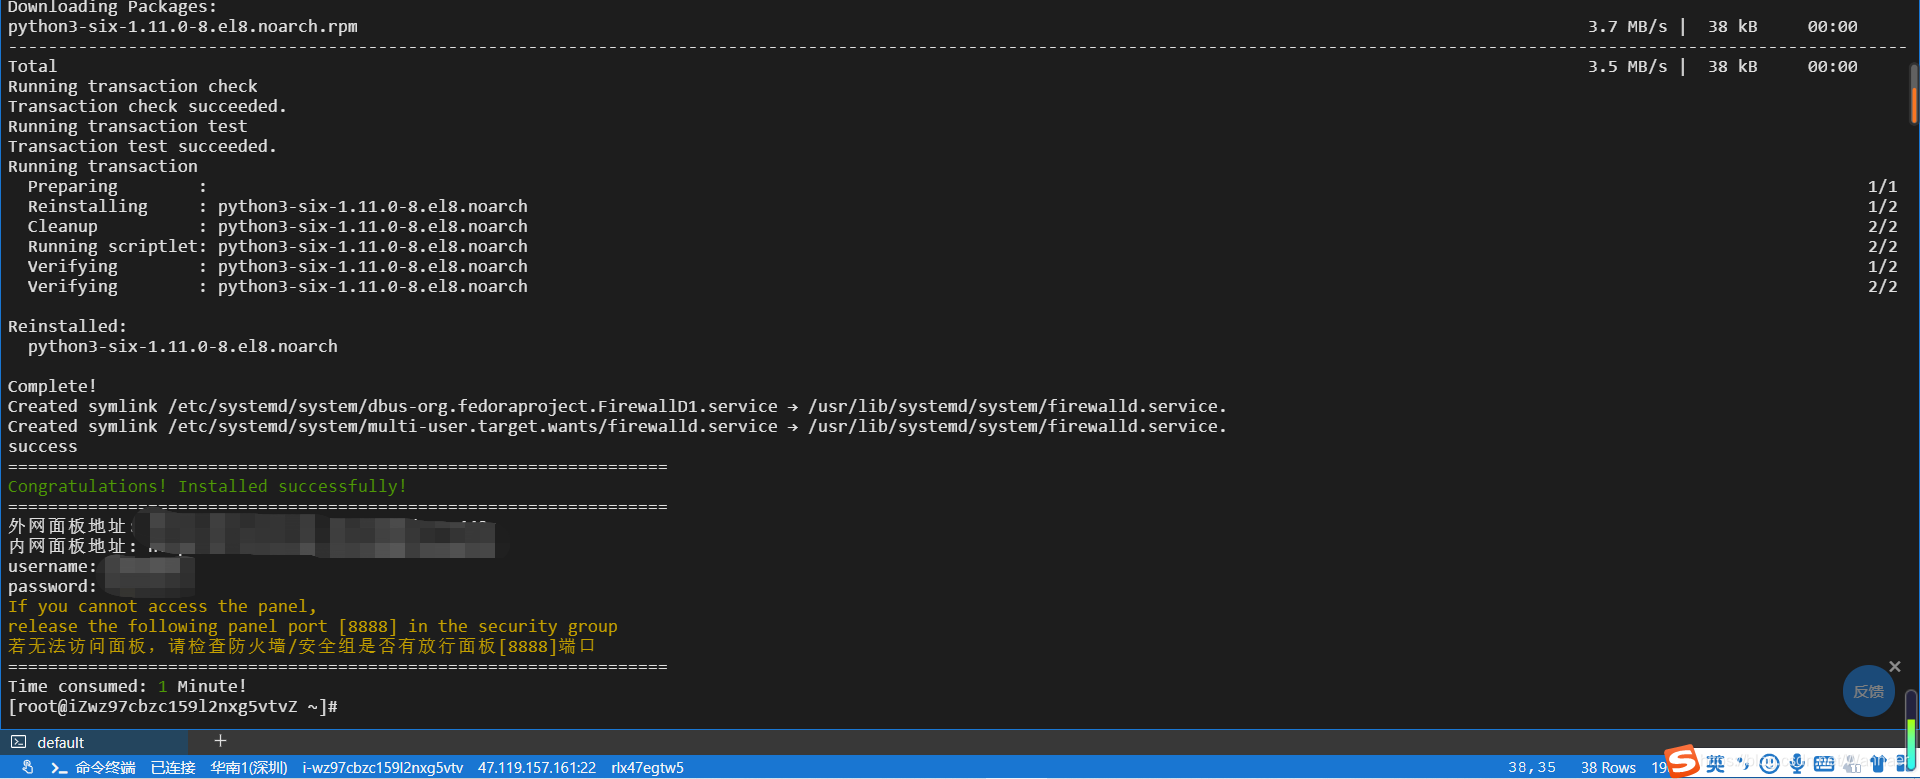Viewport: 1920px width, 779px height.
Task: Click the 'Complete!' line
Action: pyautogui.click(x=52, y=386)
